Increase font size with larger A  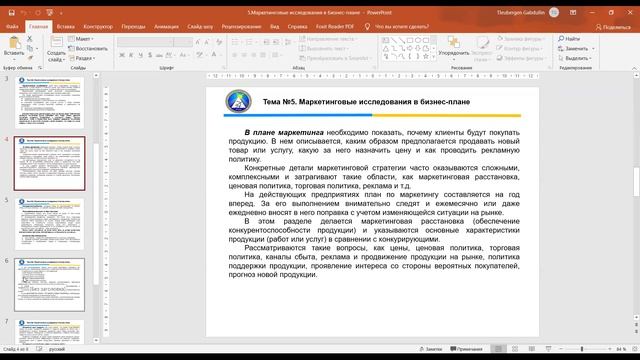coord(198,42)
